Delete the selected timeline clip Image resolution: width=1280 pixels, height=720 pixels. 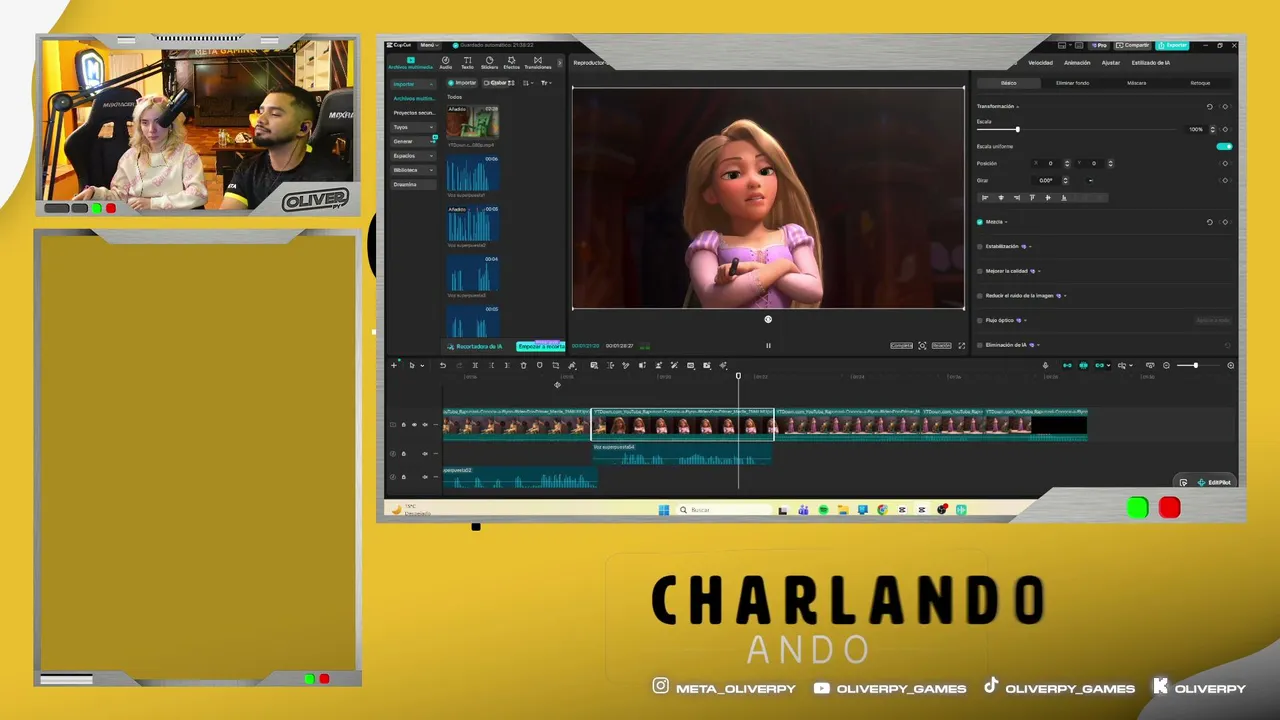[523, 365]
